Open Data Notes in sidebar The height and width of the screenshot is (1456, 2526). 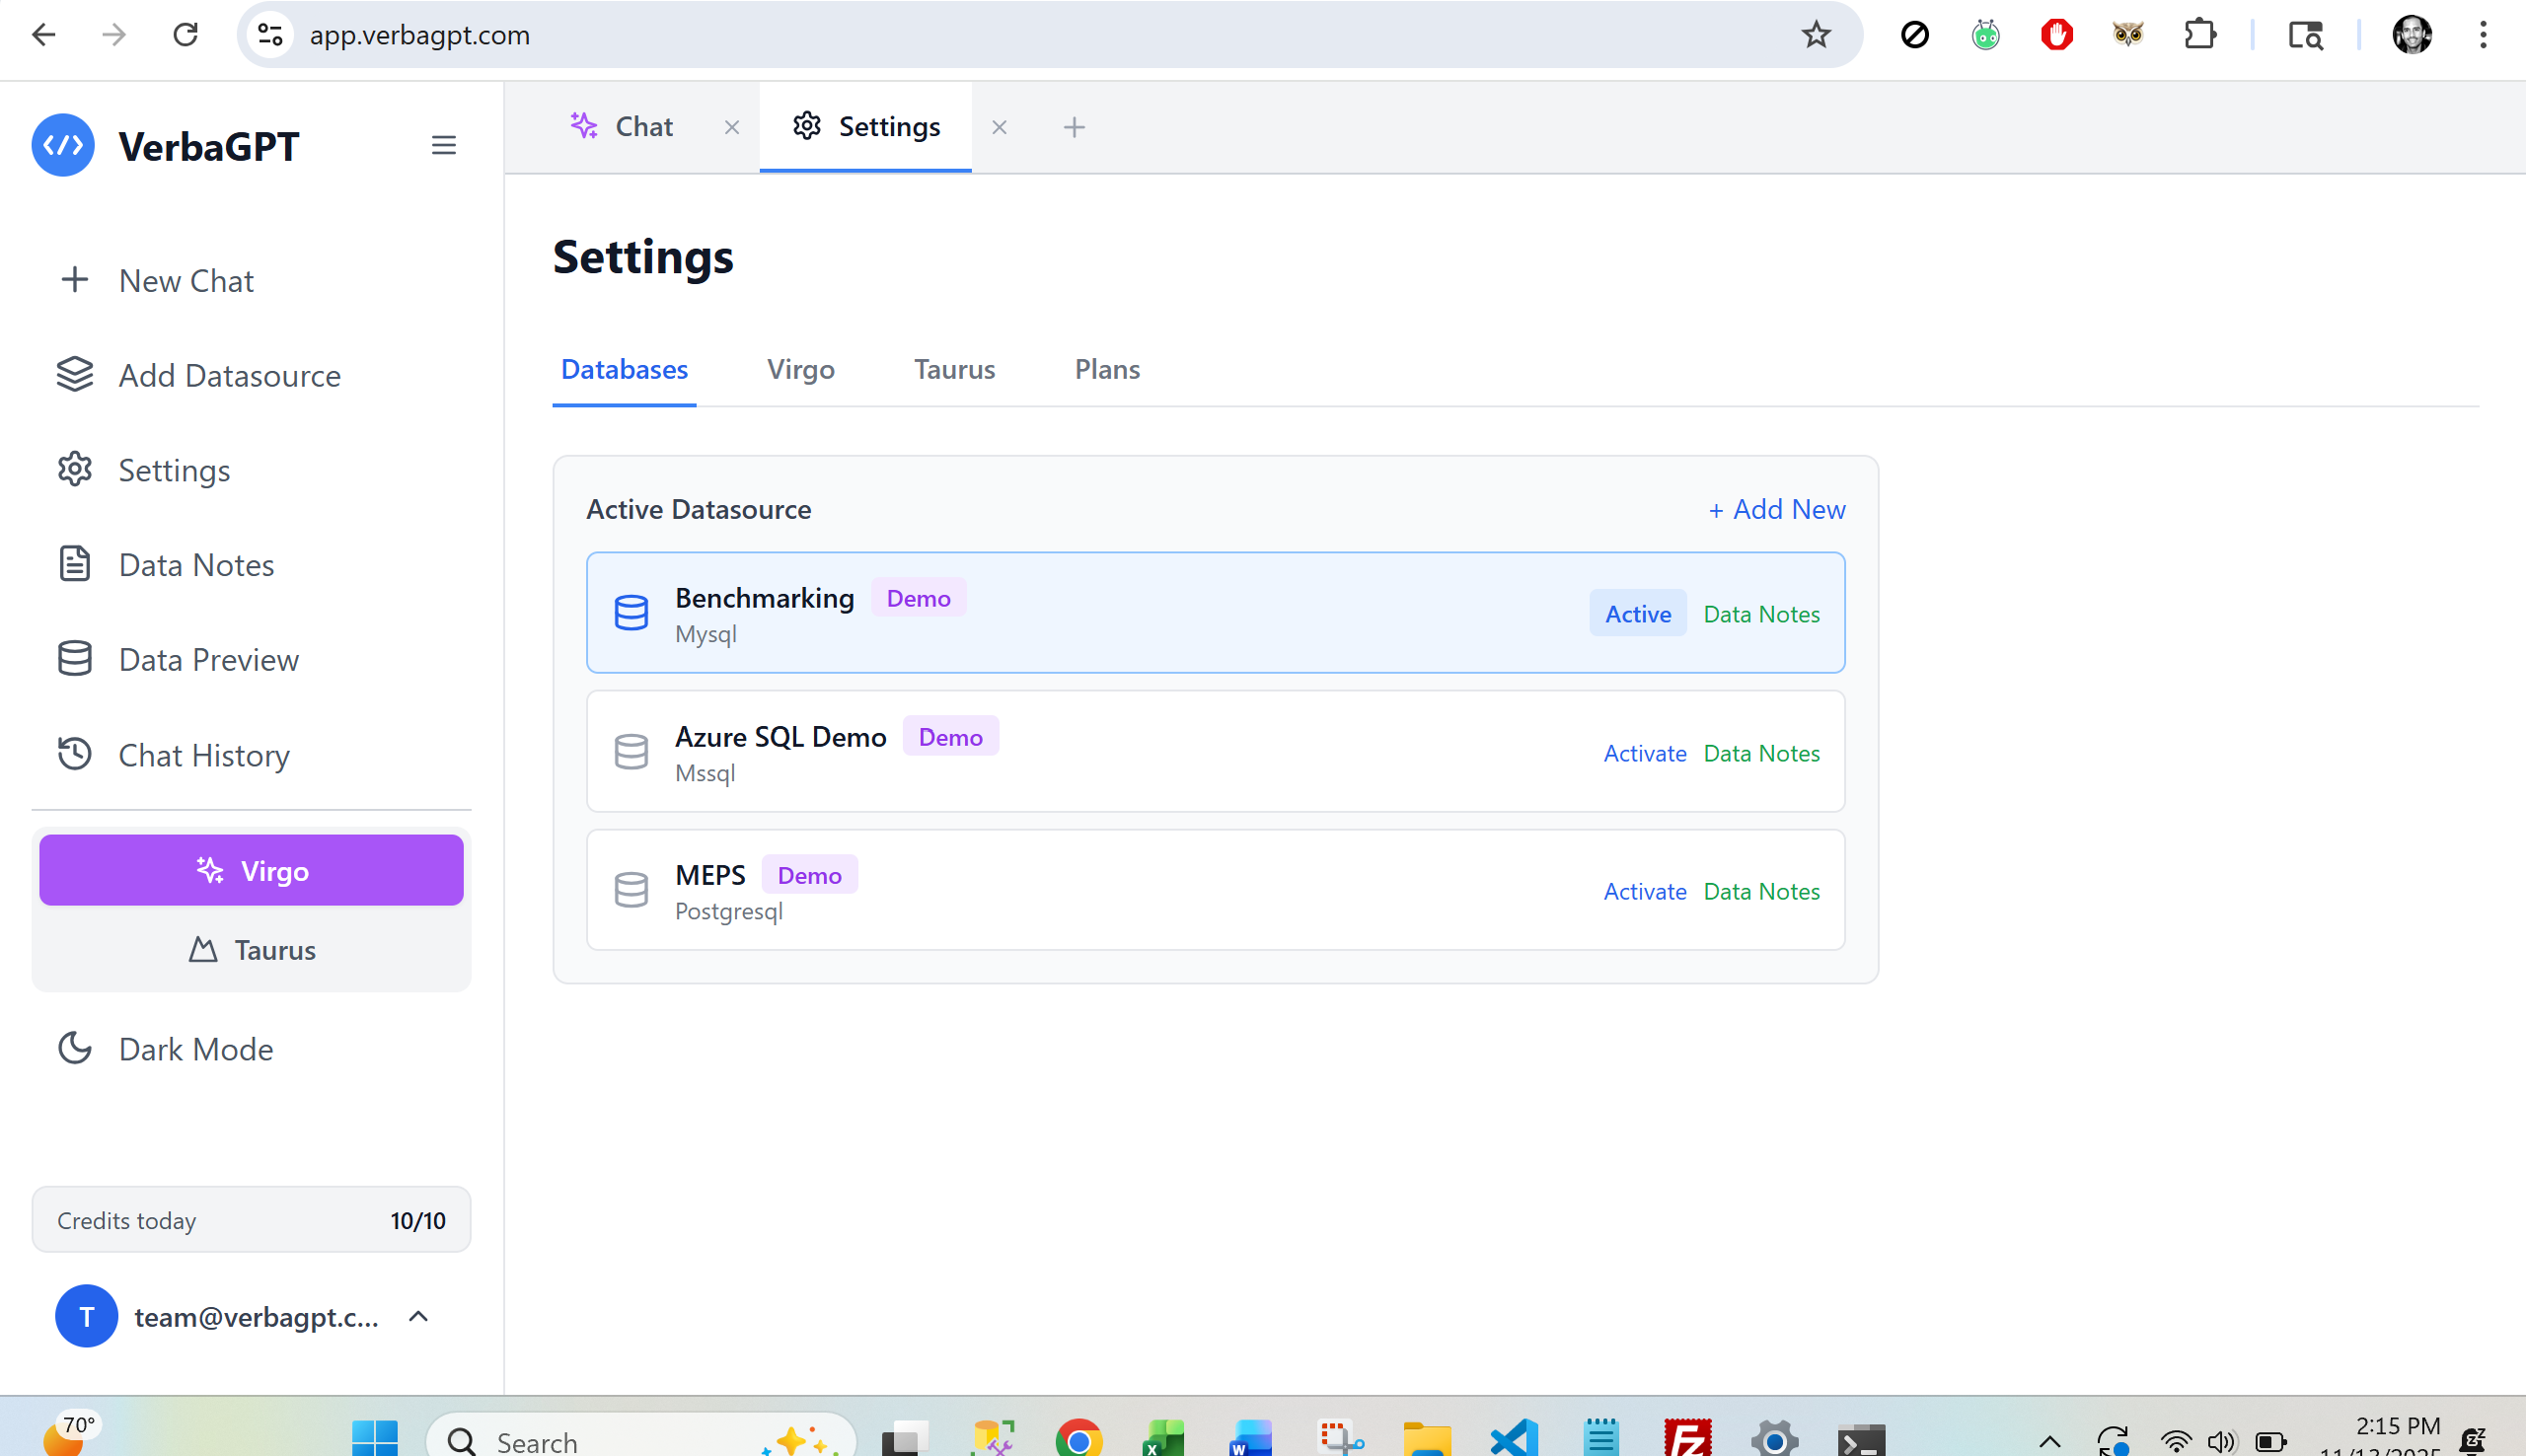tap(195, 565)
